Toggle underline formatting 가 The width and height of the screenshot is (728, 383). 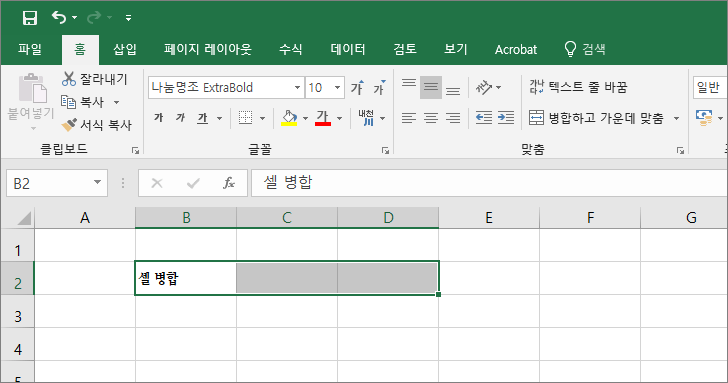tap(202, 118)
